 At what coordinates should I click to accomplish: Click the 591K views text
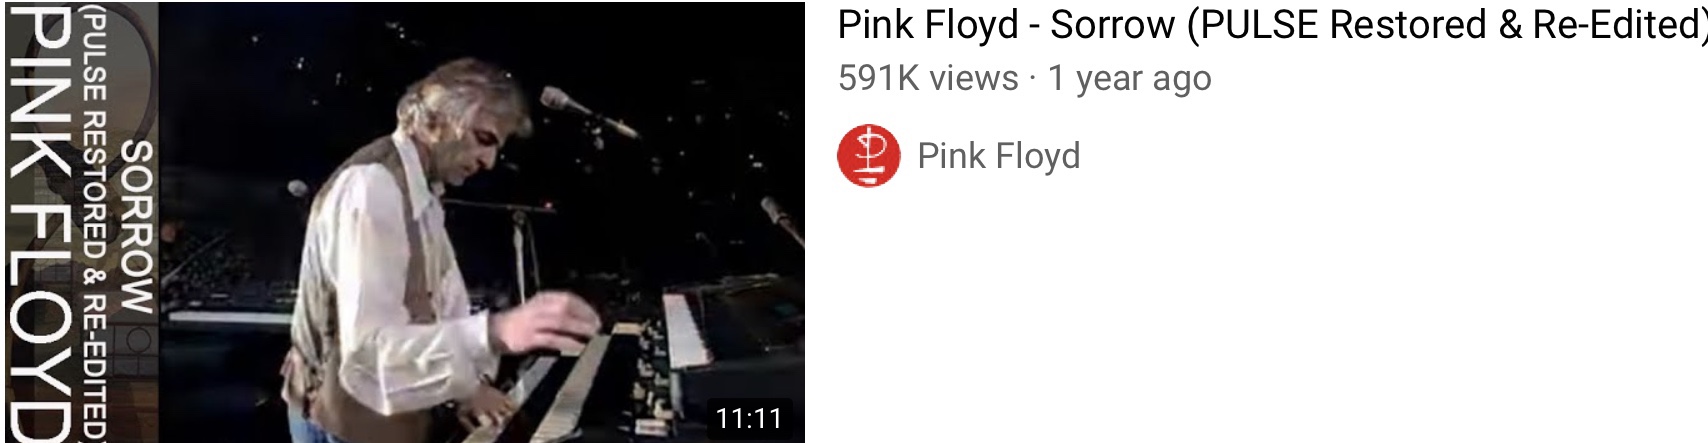pos(928,78)
